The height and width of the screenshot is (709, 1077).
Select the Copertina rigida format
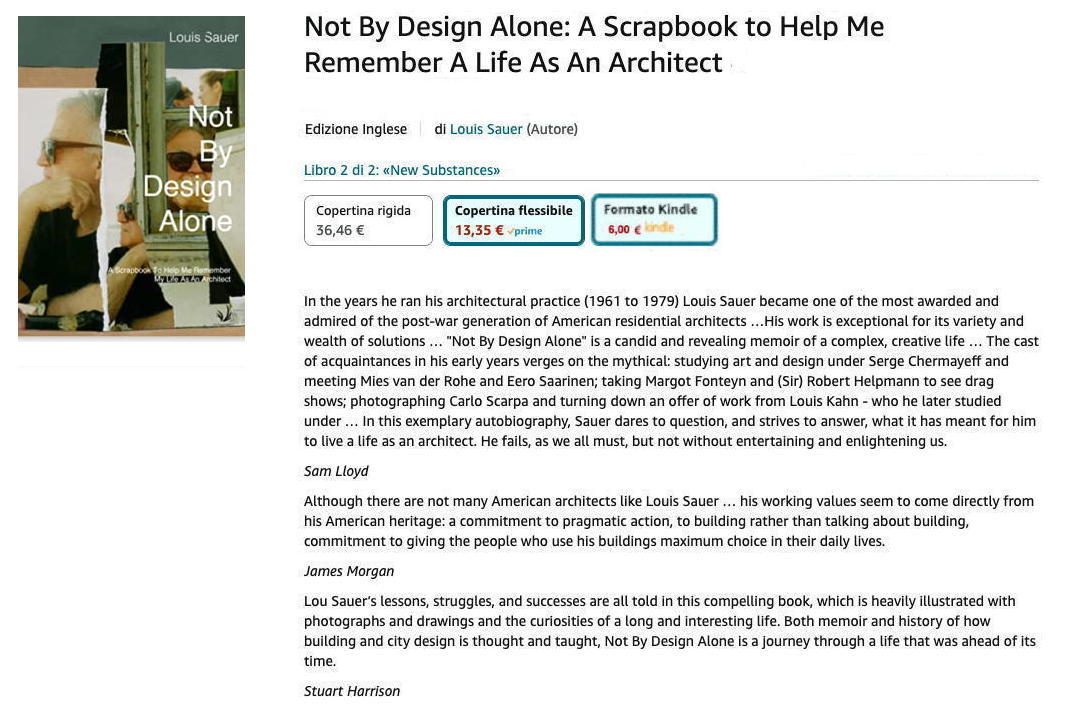click(x=368, y=220)
